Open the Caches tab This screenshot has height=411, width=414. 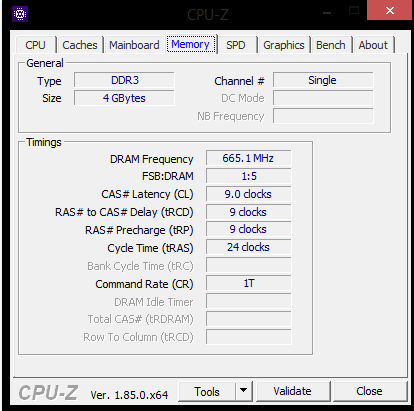pyautogui.click(x=80, y=45)
